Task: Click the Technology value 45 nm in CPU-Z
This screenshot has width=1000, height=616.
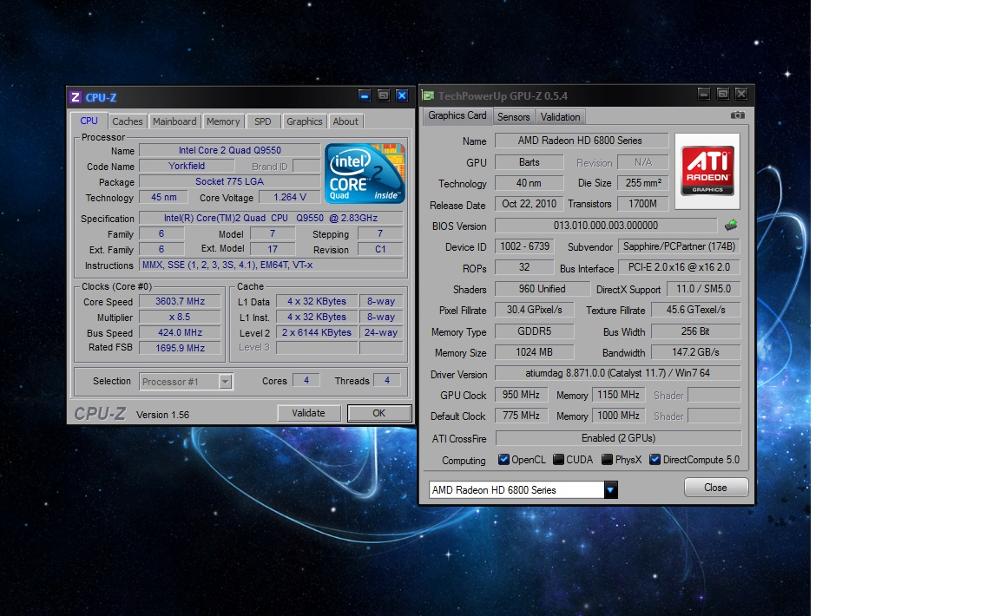Action: [x=163, y=198]
